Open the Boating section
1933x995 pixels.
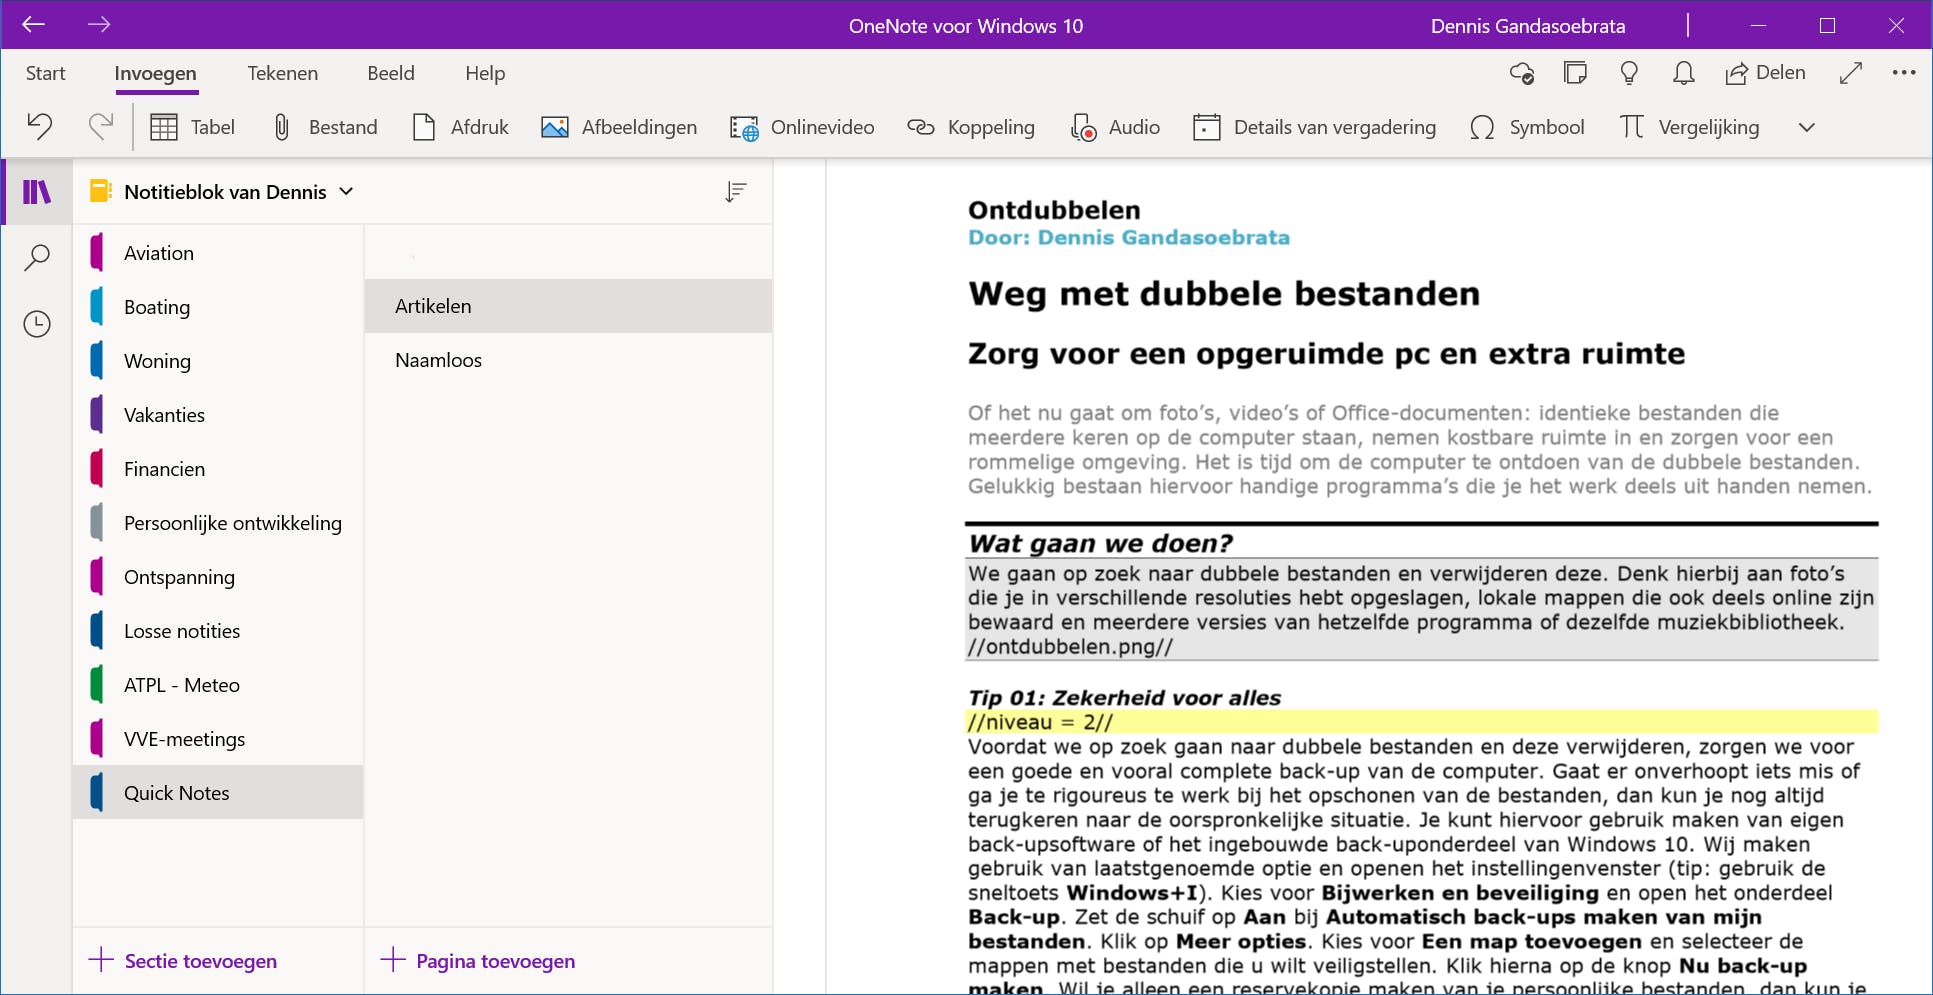[x=218, y=307]
